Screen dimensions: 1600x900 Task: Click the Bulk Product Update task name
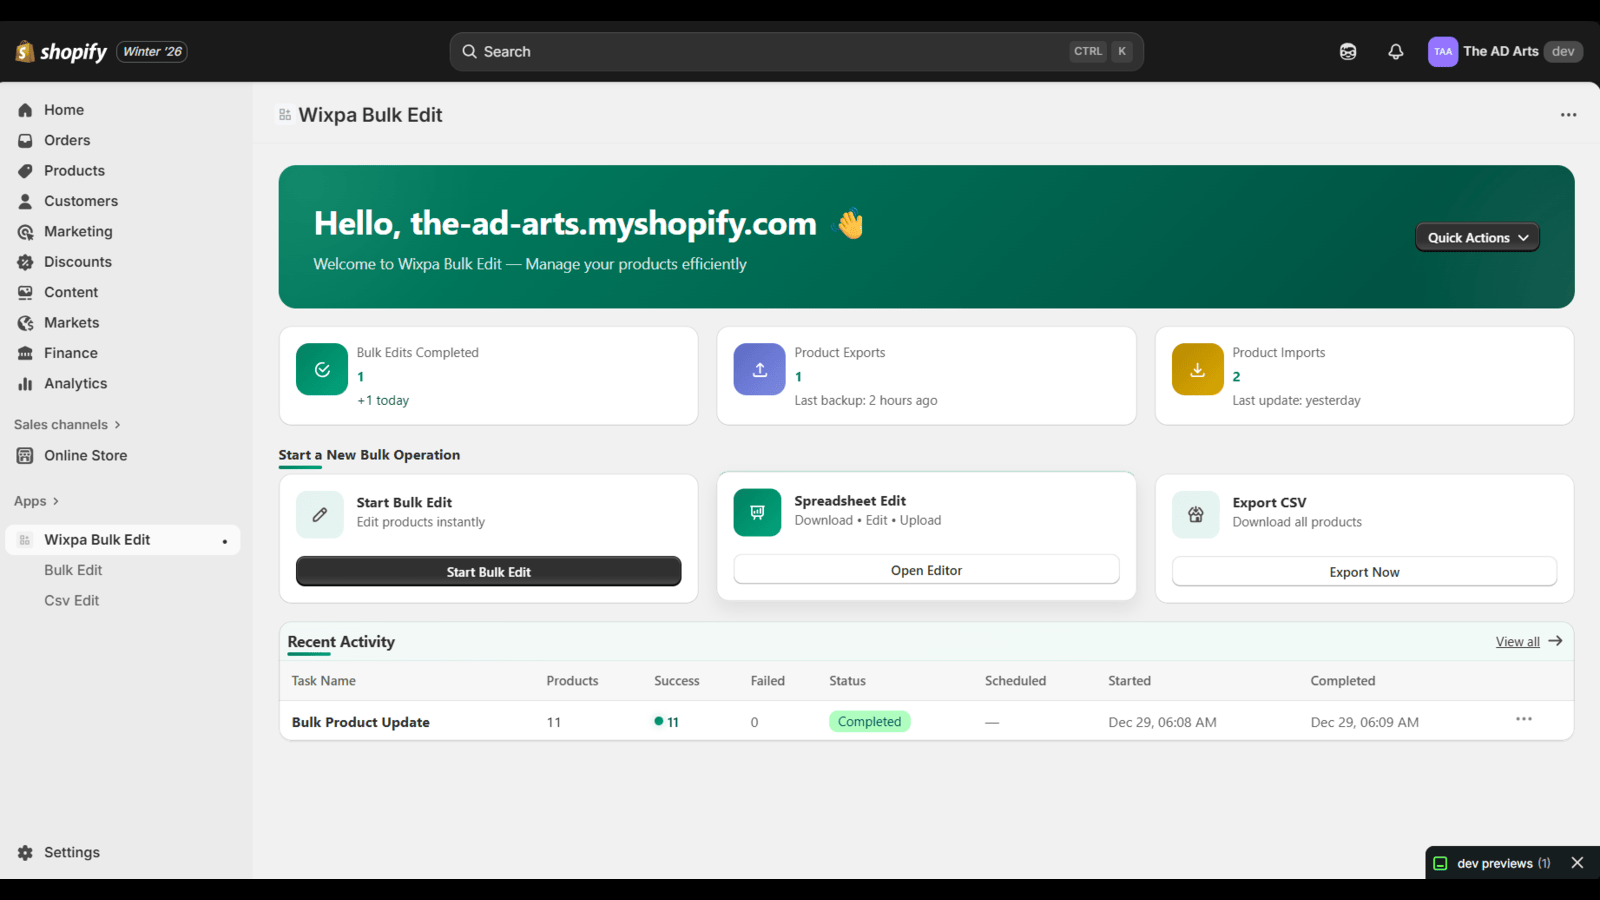coord(361,722)
